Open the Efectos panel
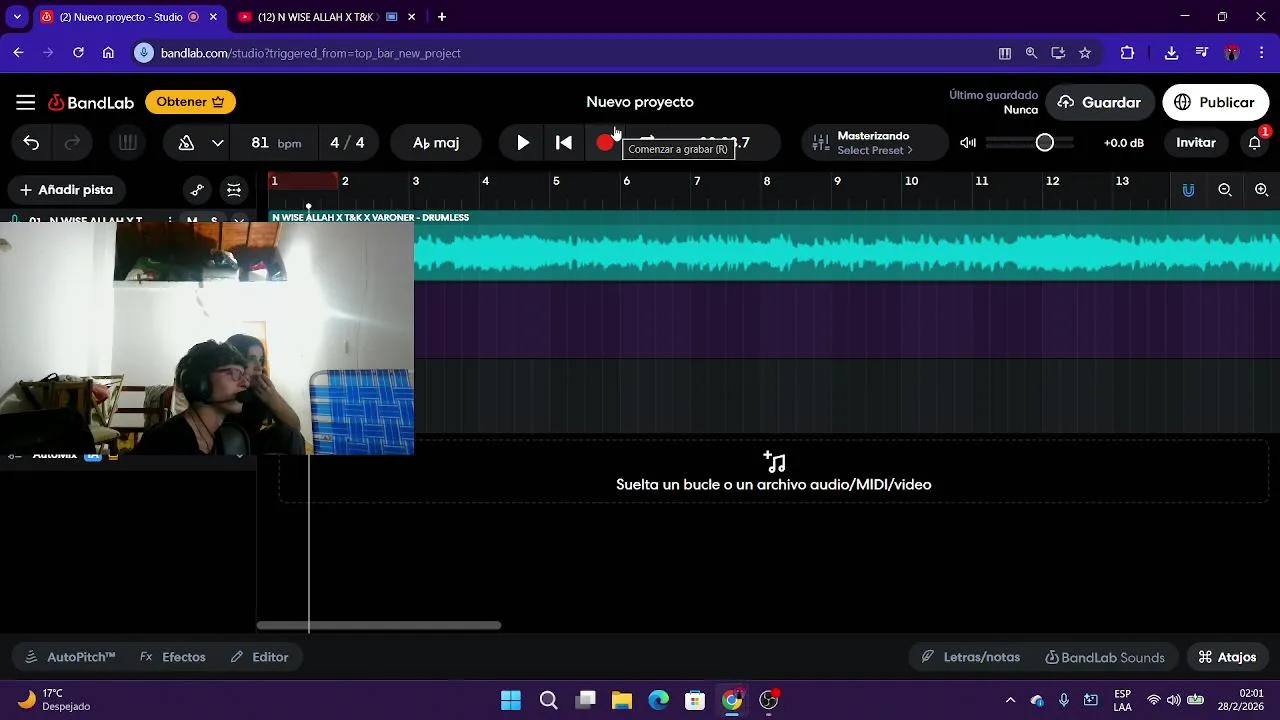Viewport: 1280px width, 720px height. tap(173, 657)
